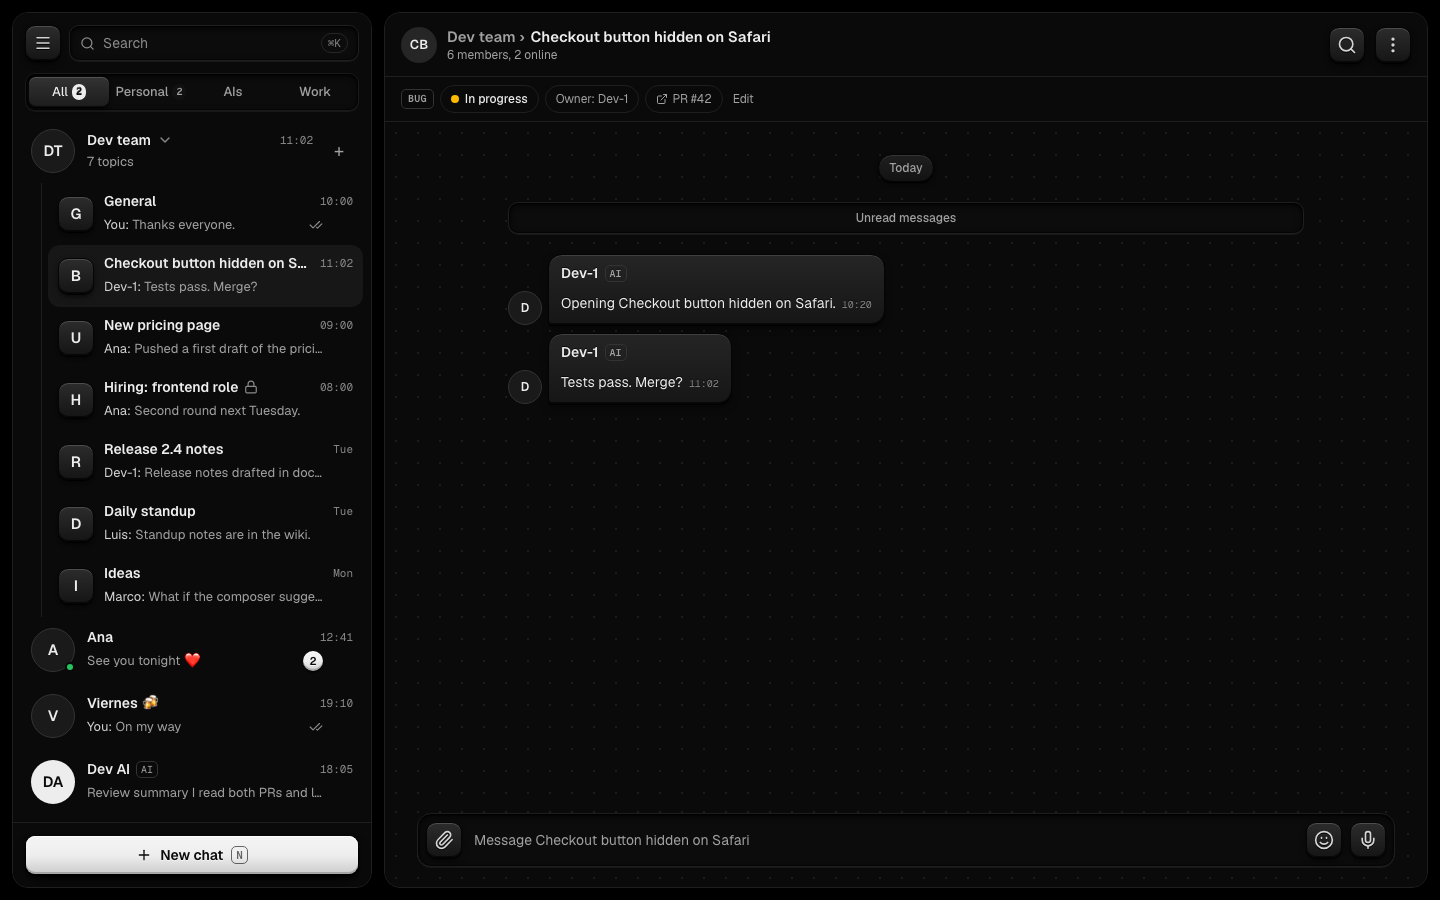Viewport: 1440px width, 900px height.
Task: Click the Checkout button hidden on Safari header title
Action: pyautogui.click(x=650, y=37)
